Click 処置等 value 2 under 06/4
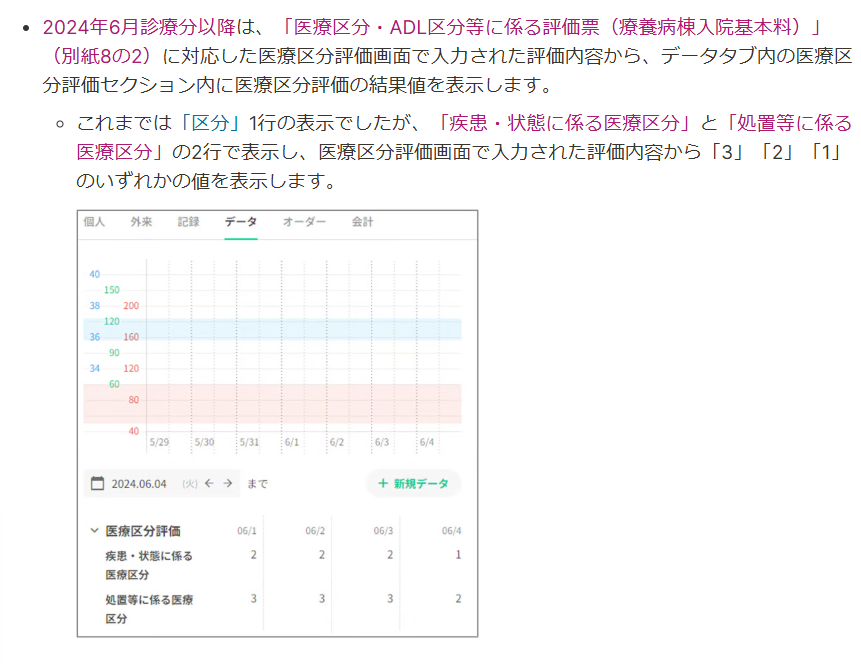Screen dimensions: 861x664 459,599
